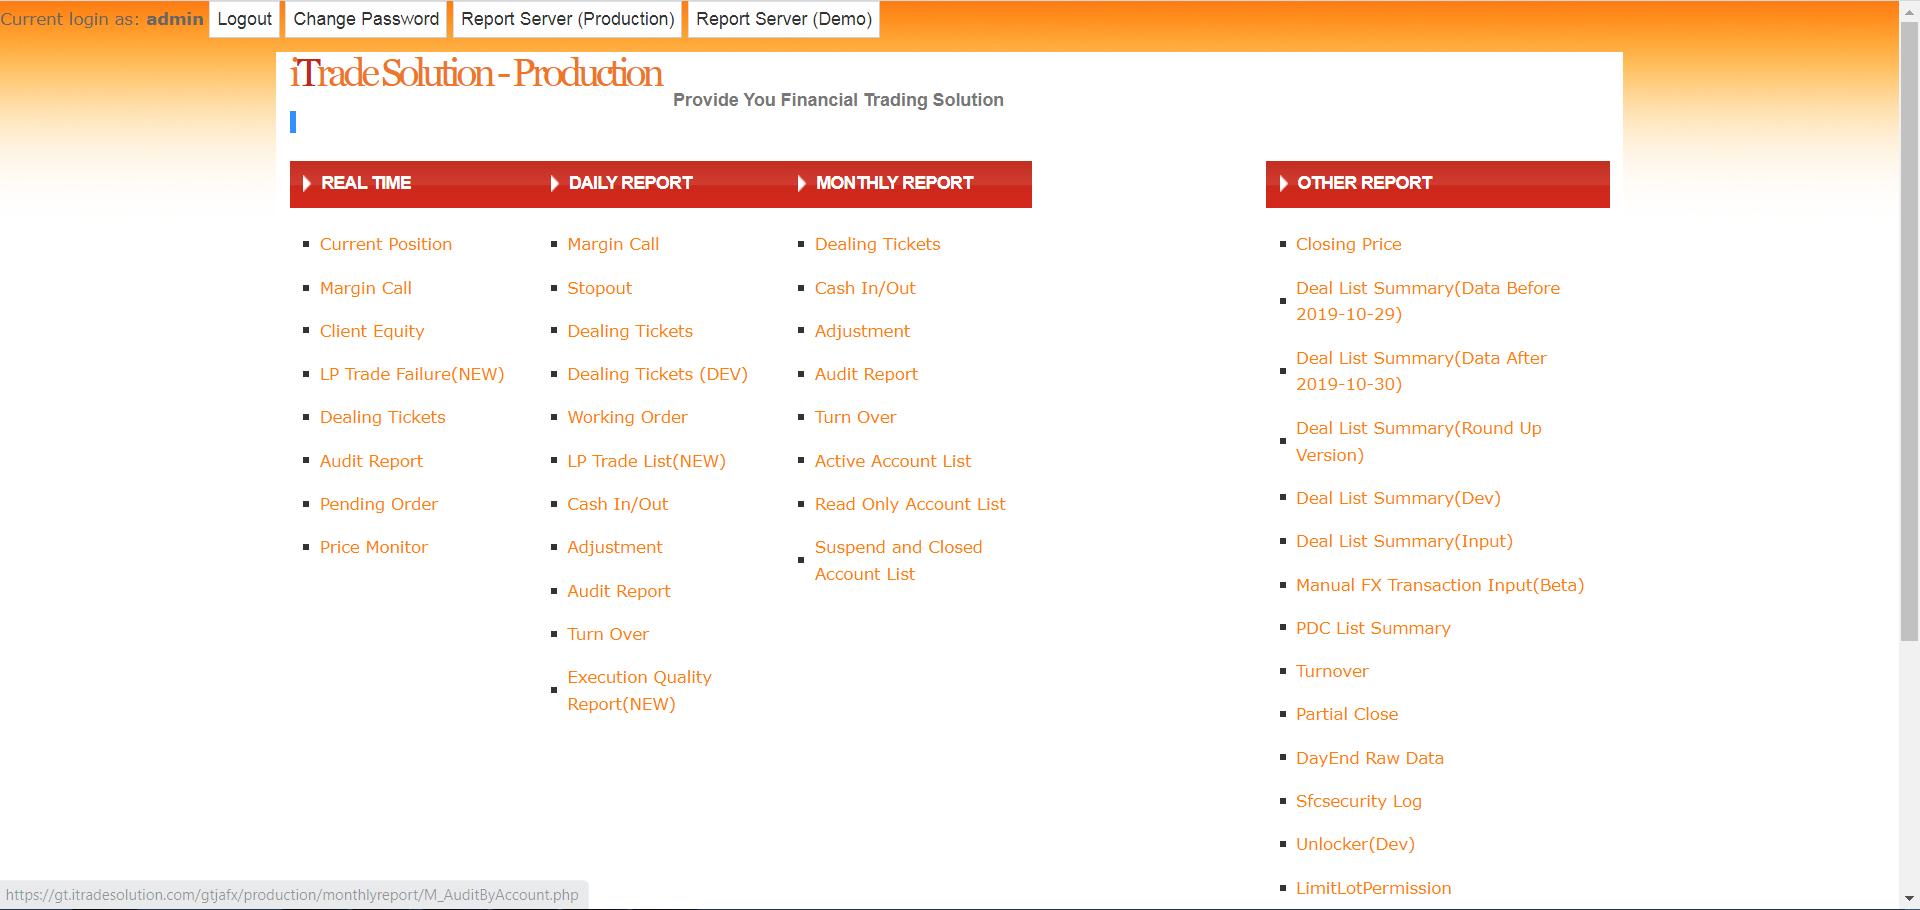Open Dealing Tickets under Daily Report
The height and width of the screenshot is (910, 1920).
tap(630, 331)
